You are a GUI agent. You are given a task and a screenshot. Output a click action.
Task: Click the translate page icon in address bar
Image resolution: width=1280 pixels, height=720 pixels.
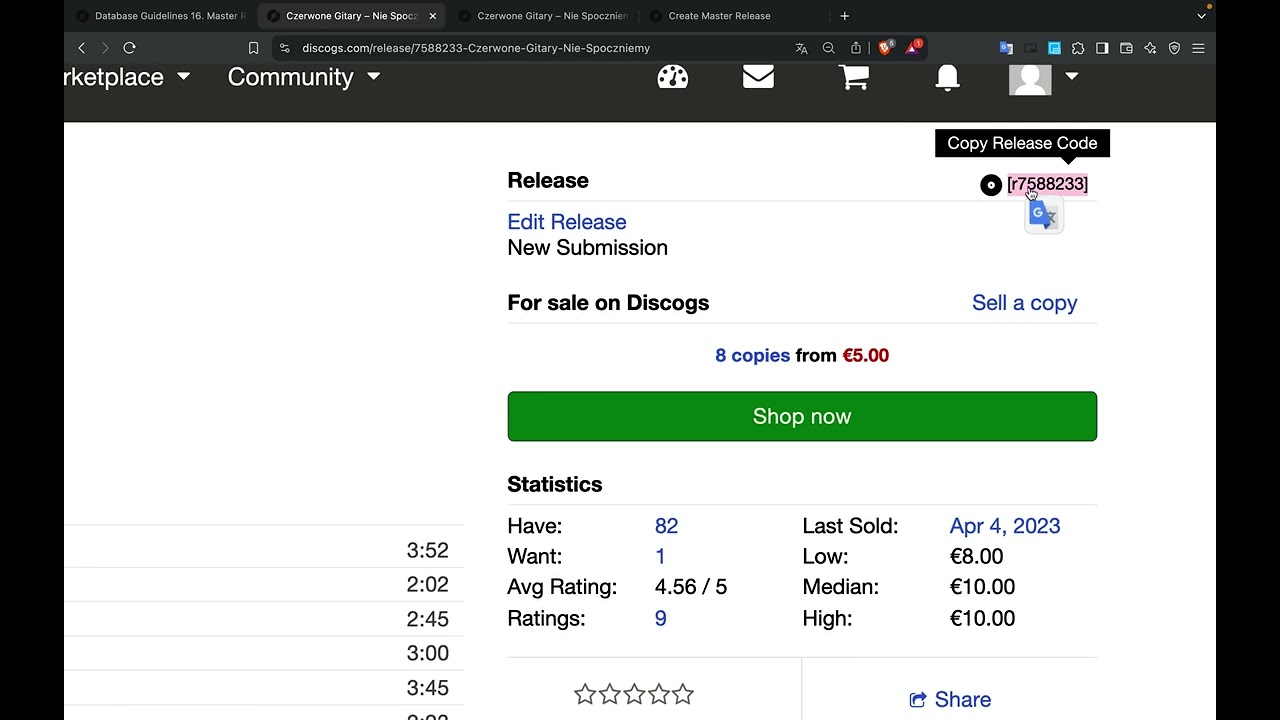point(801,48)
